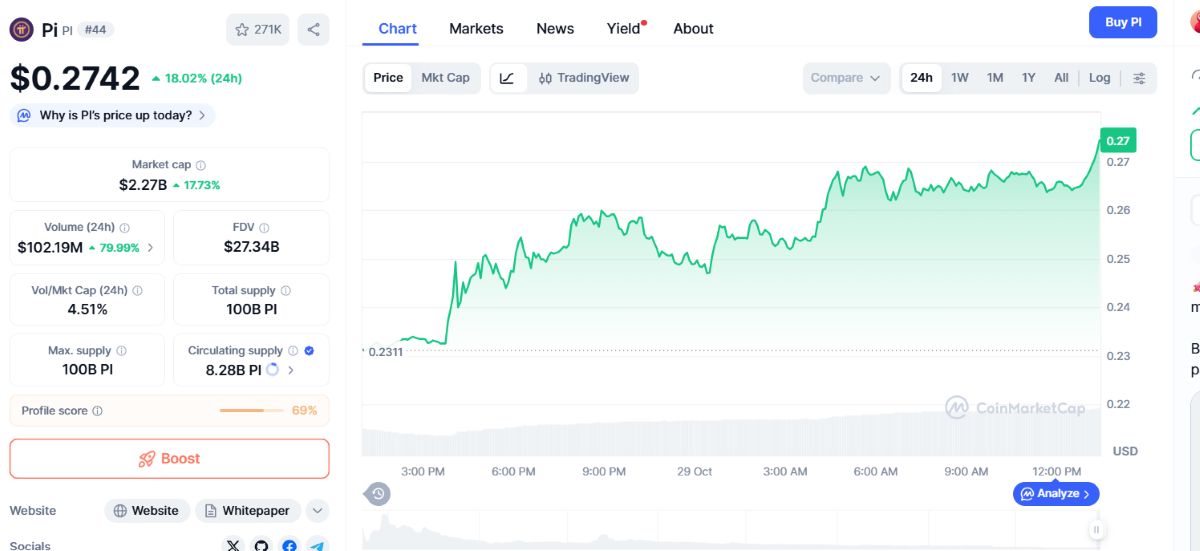Open the Markets tab
Screen dimensions: 1200x551
click(x=476, y=28)
